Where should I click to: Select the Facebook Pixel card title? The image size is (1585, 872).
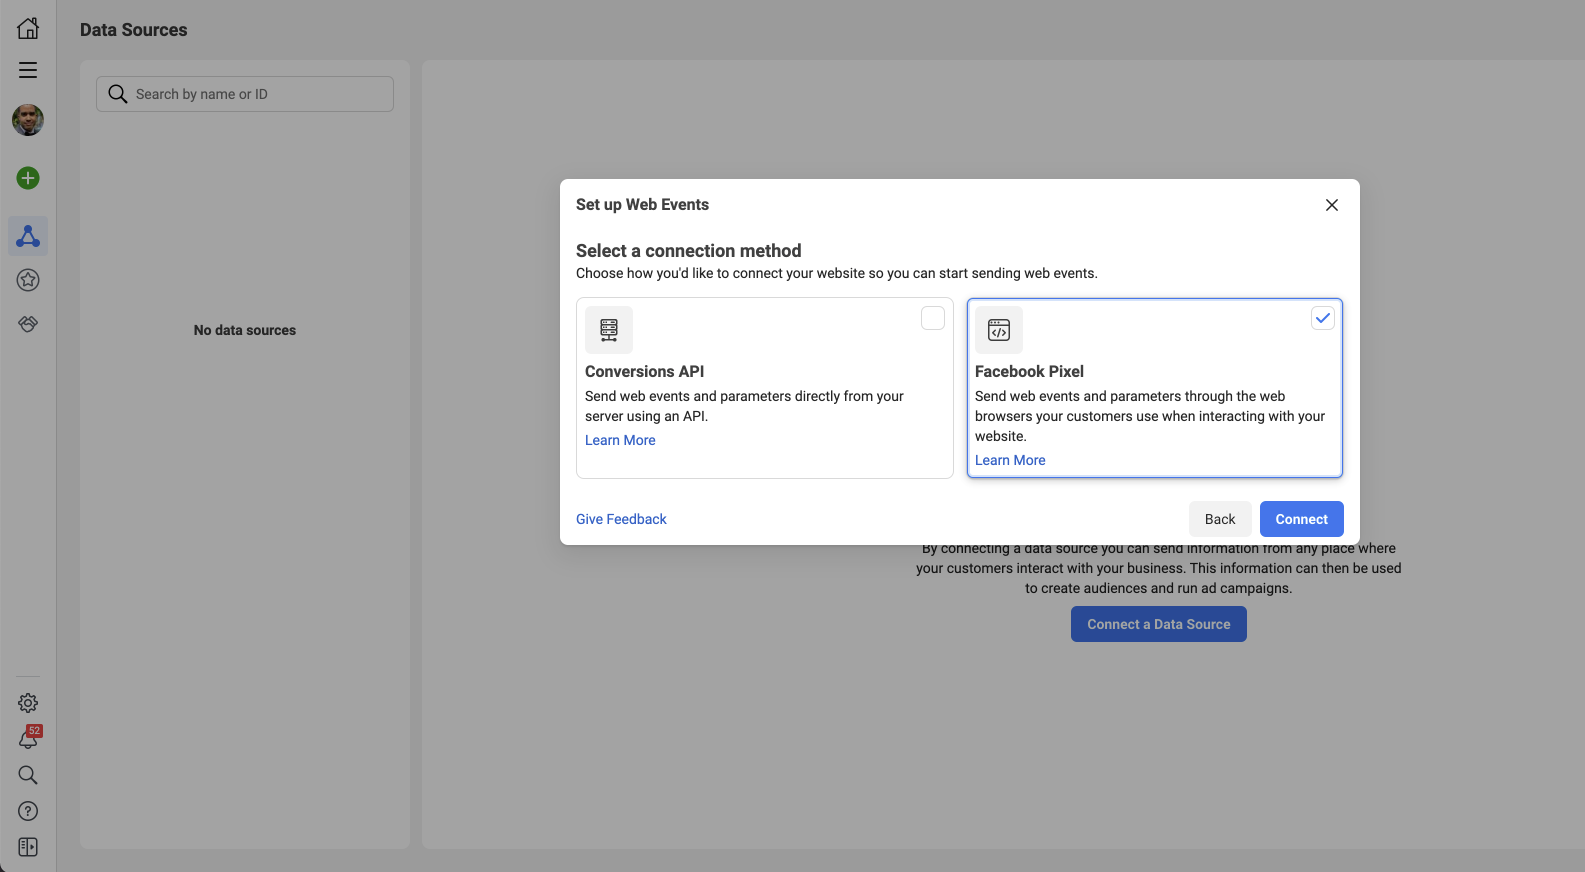pyautogui.click(x=1030, y=371)
